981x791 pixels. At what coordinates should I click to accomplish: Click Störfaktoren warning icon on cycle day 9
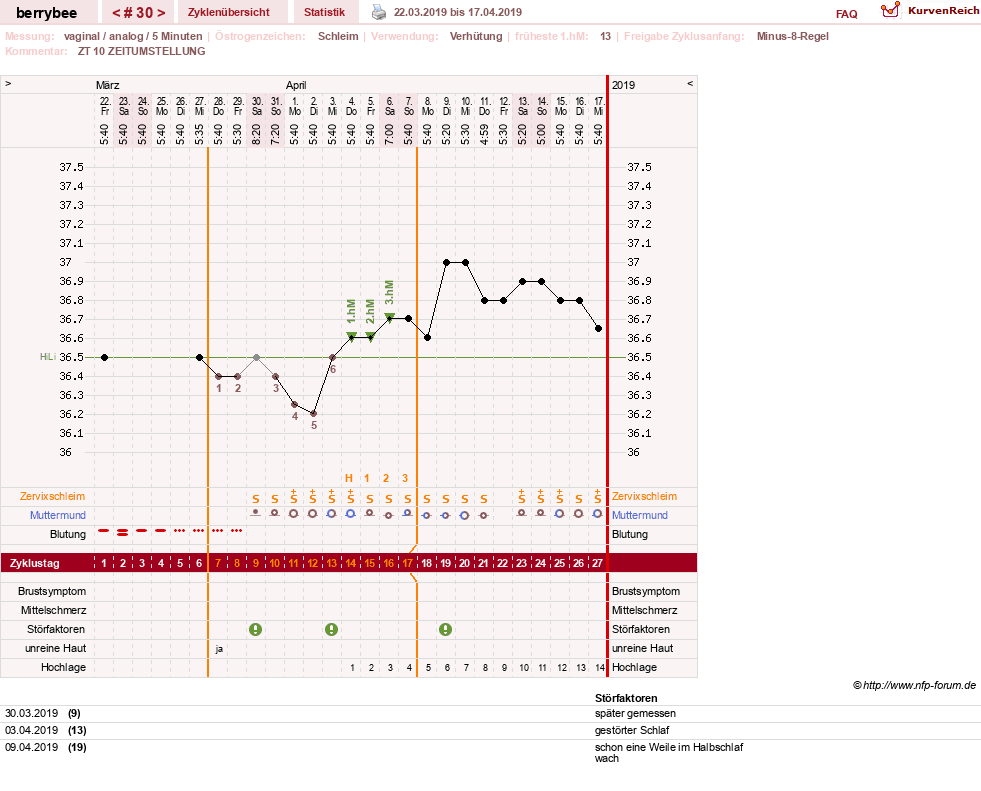point(255,630)
